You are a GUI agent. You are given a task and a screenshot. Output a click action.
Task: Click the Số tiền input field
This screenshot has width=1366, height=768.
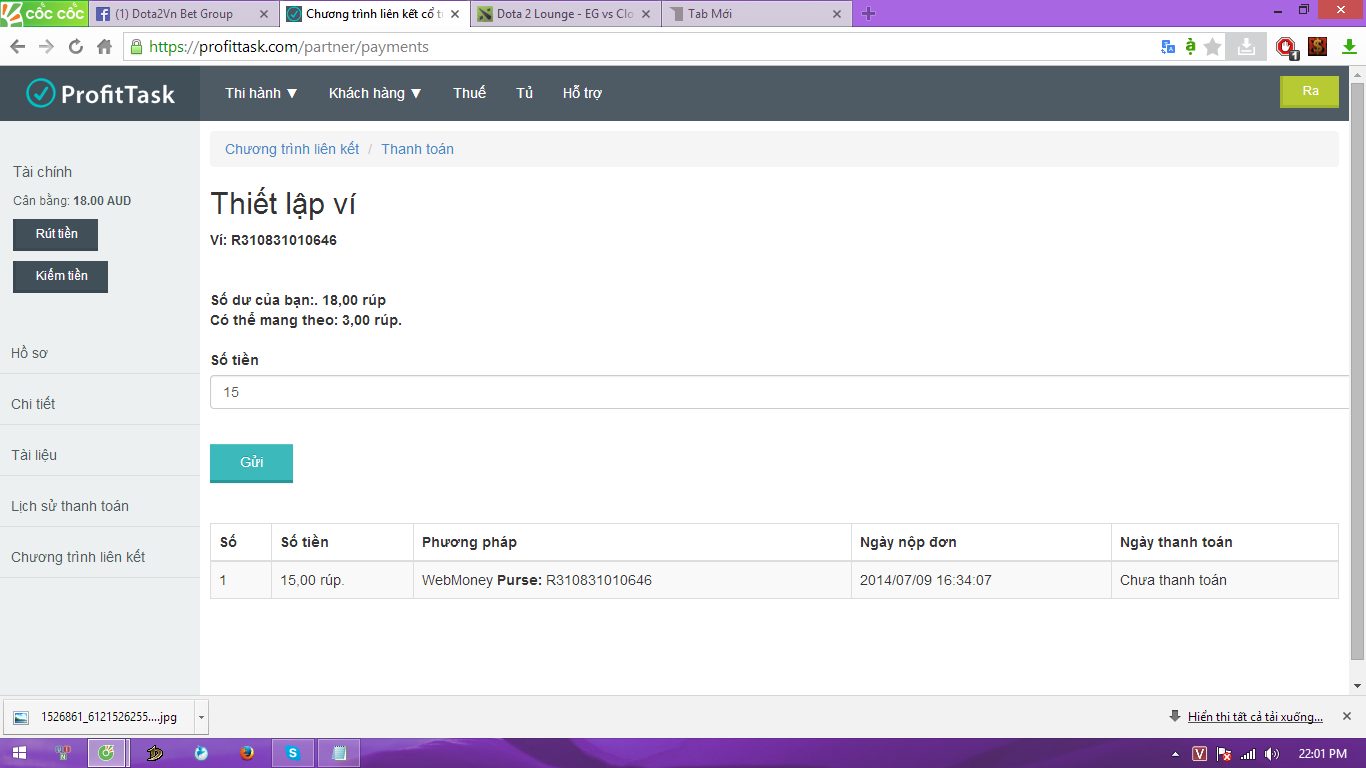click(780, 392)
